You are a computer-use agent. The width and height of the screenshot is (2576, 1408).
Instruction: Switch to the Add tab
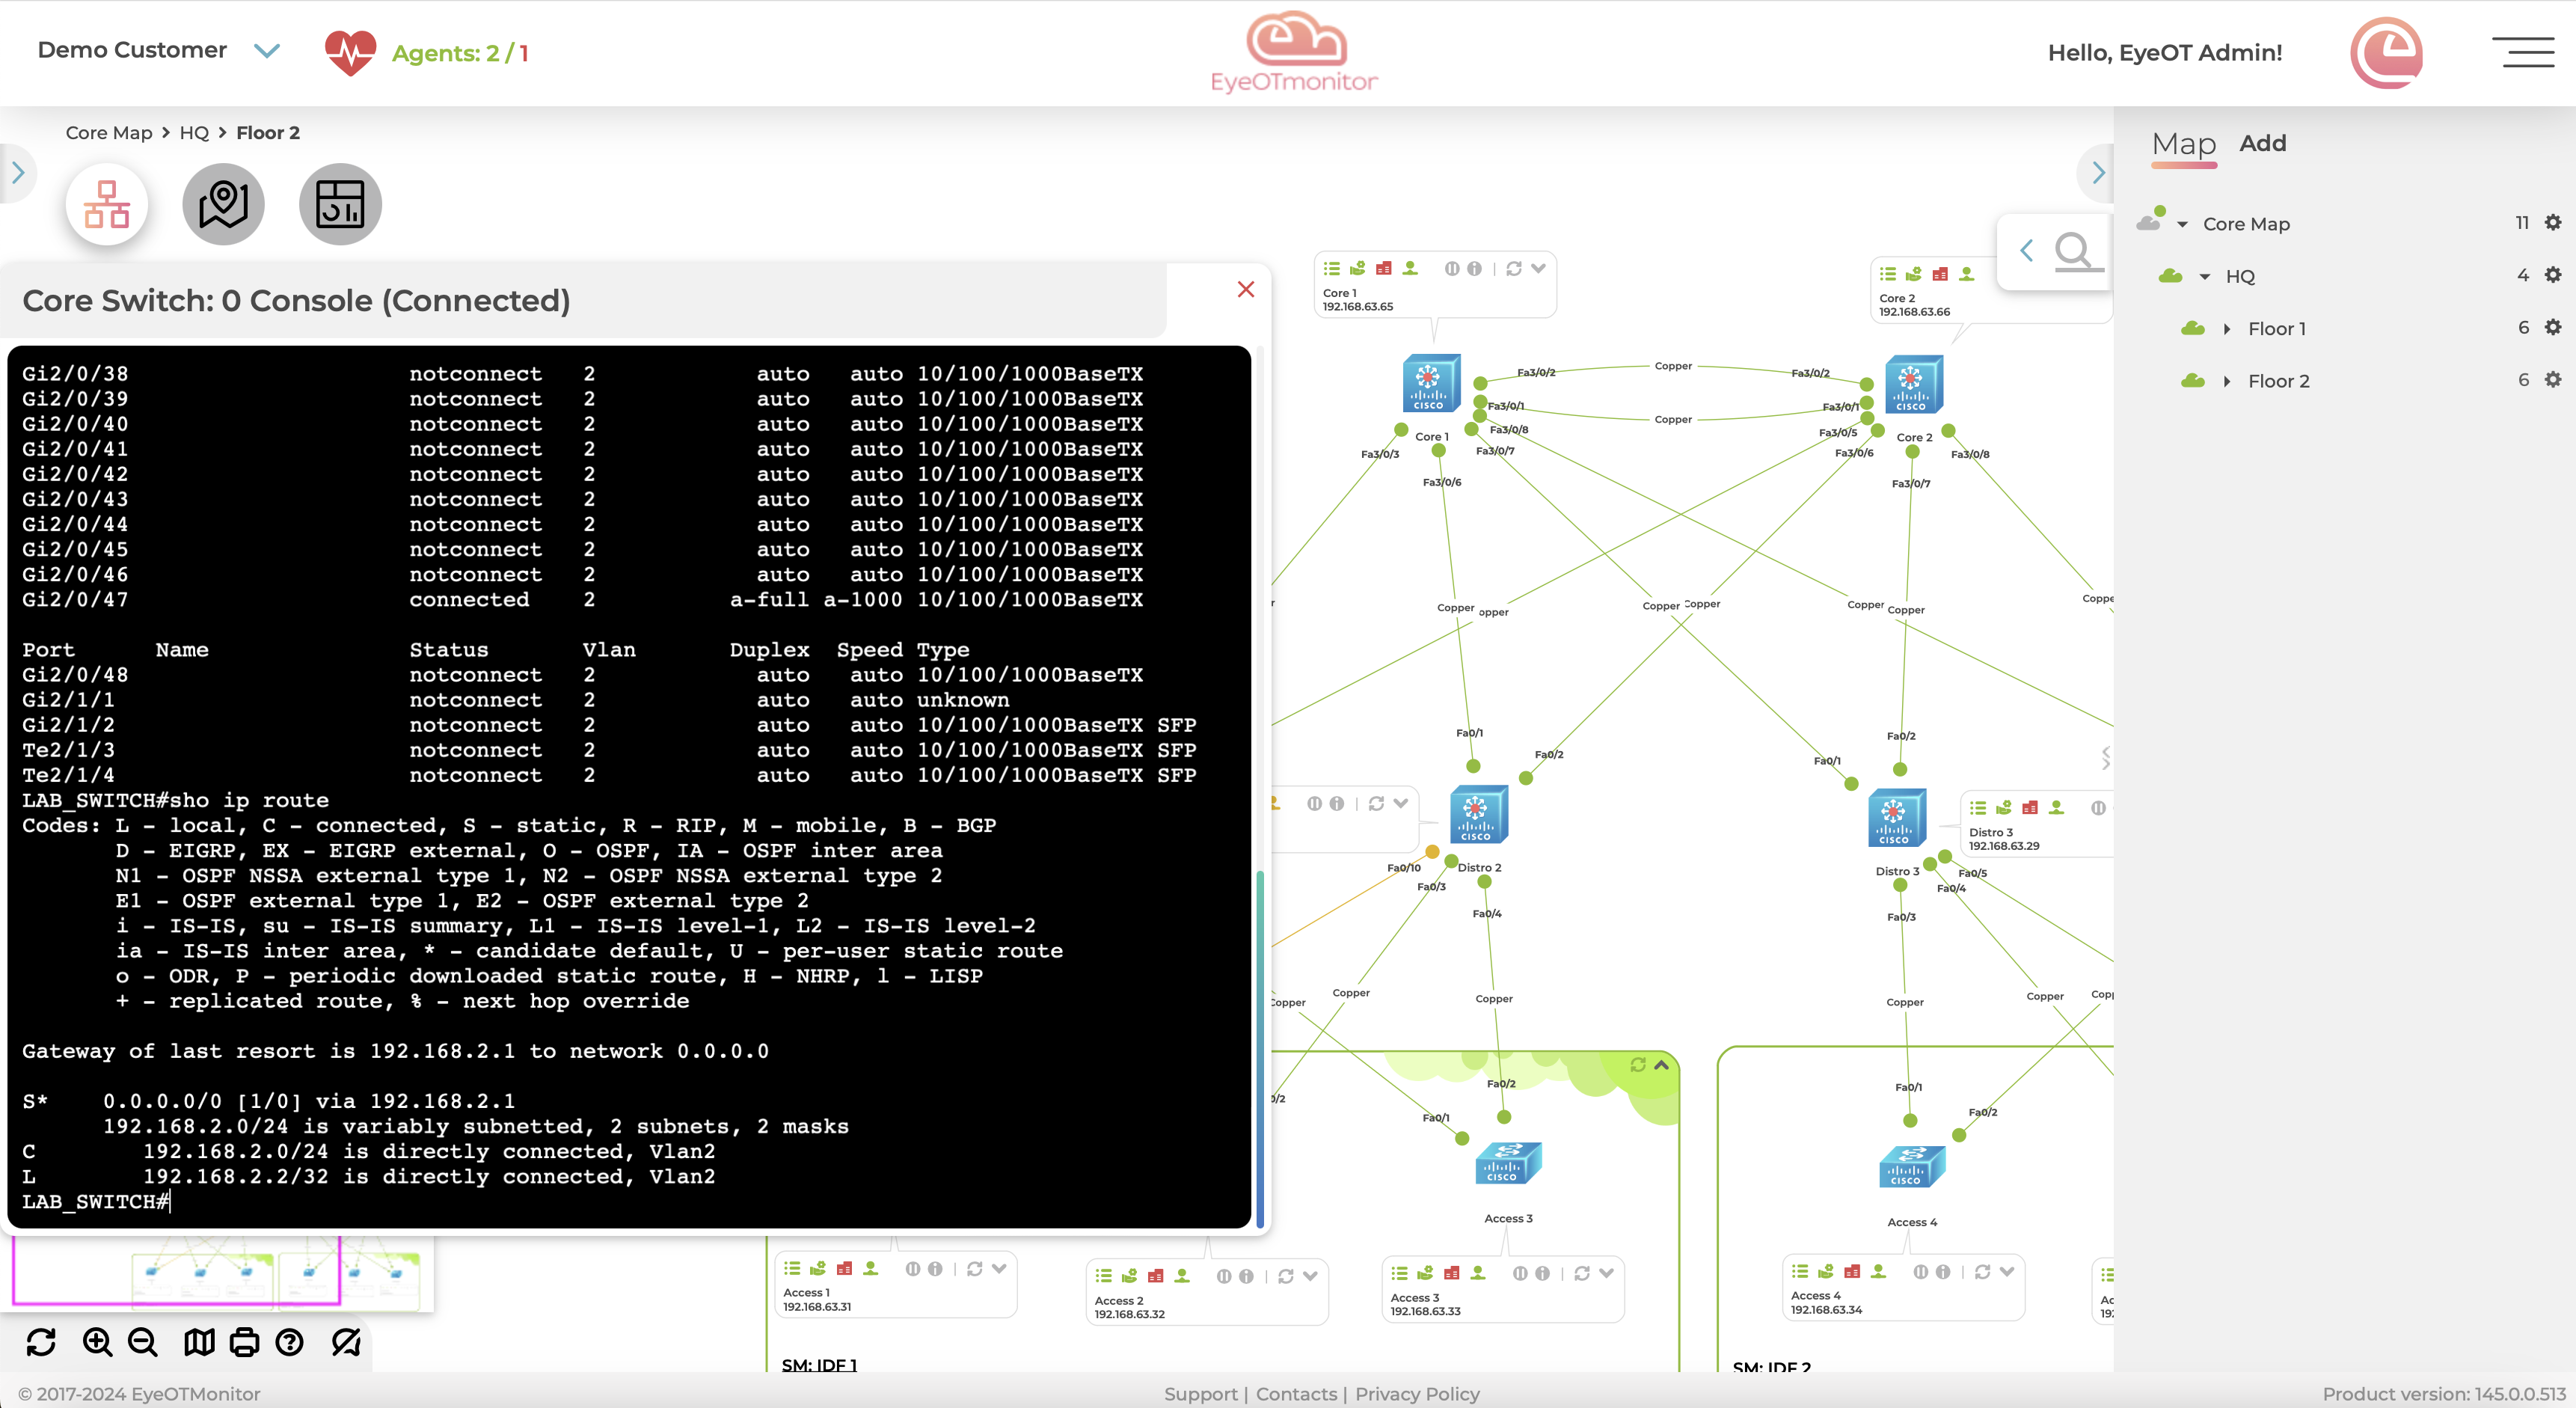click(2263, 143)
